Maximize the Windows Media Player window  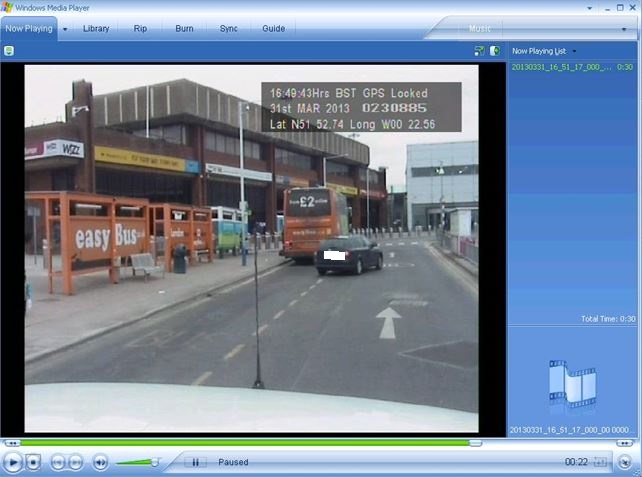(620, 8)
